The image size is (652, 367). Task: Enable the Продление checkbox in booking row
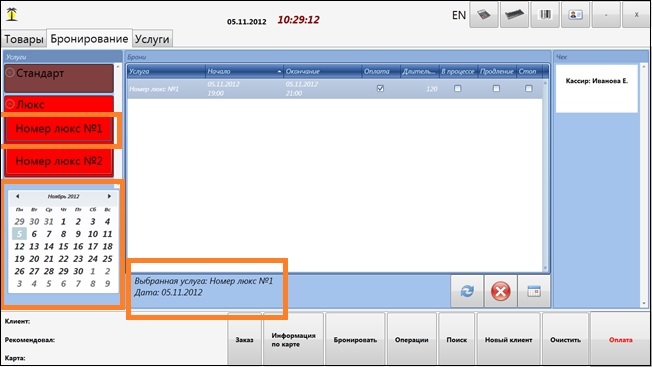coord(496,88)
